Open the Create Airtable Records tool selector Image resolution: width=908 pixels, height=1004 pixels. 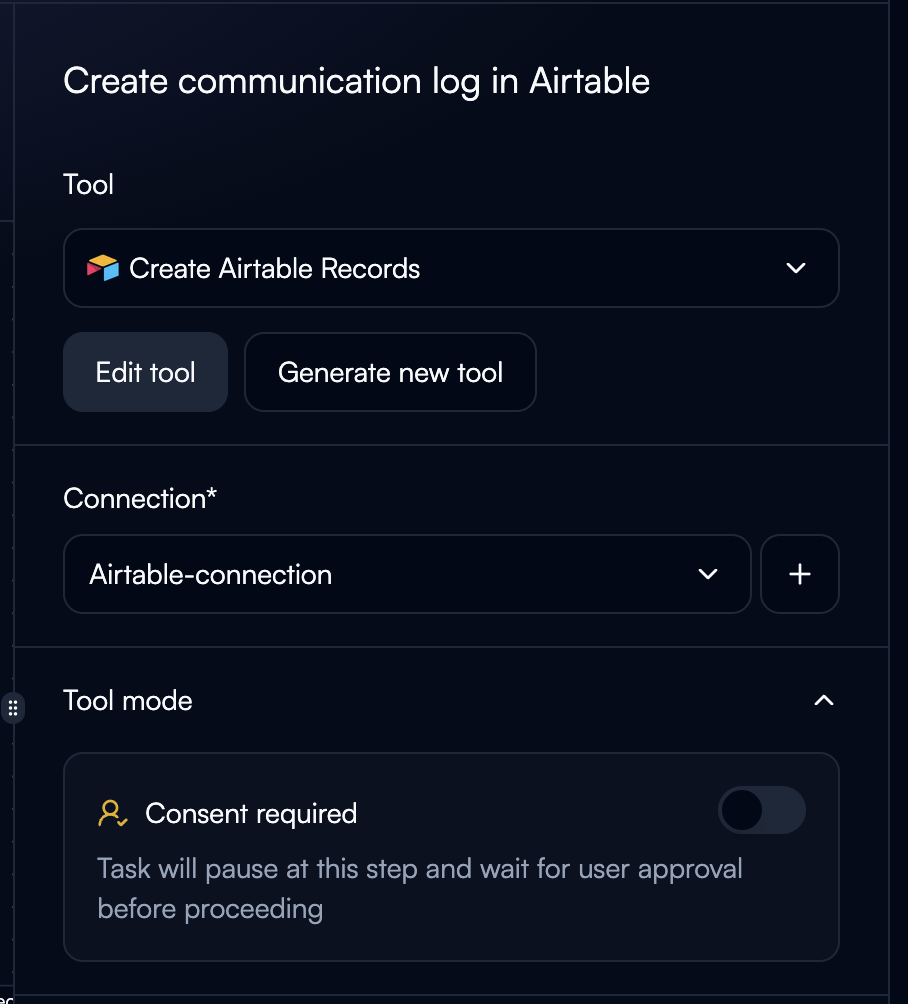coord(450,268)
